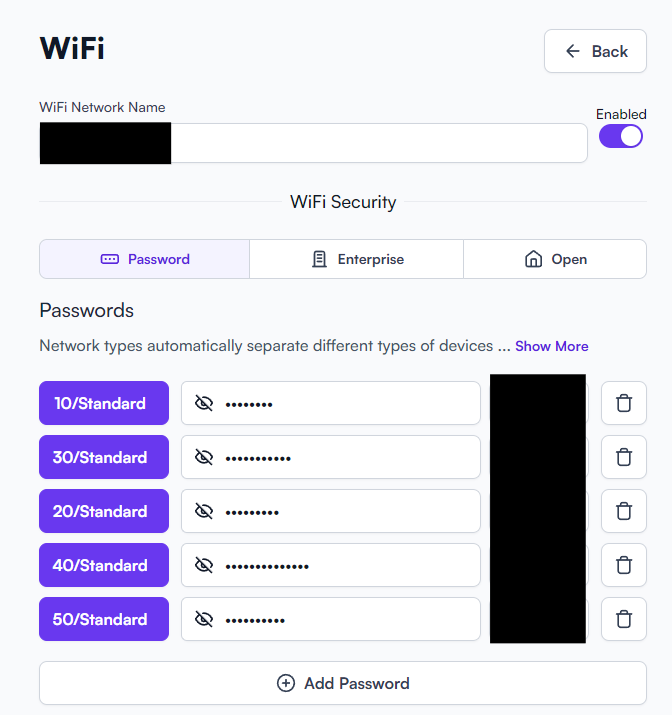
Task: Click the house icon for Open security
Action: pos(533,259)
